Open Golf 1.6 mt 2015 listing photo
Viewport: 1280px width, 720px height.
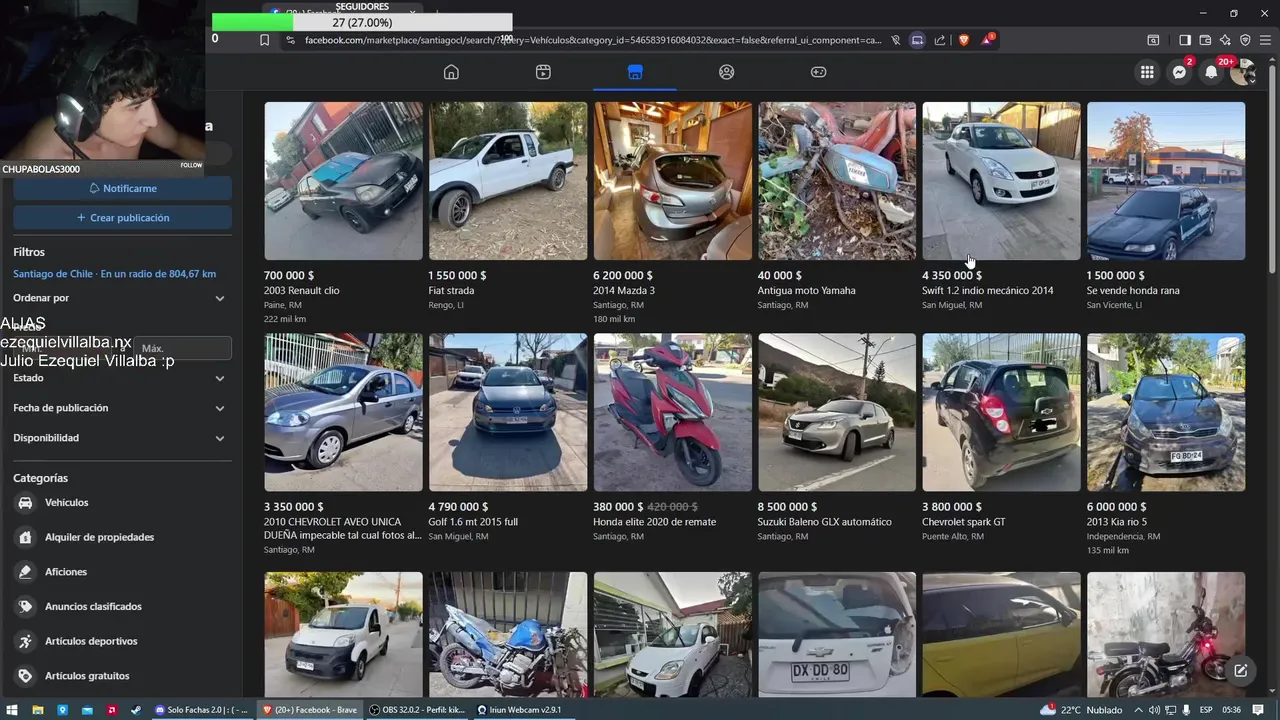click(x=508, y=412)
